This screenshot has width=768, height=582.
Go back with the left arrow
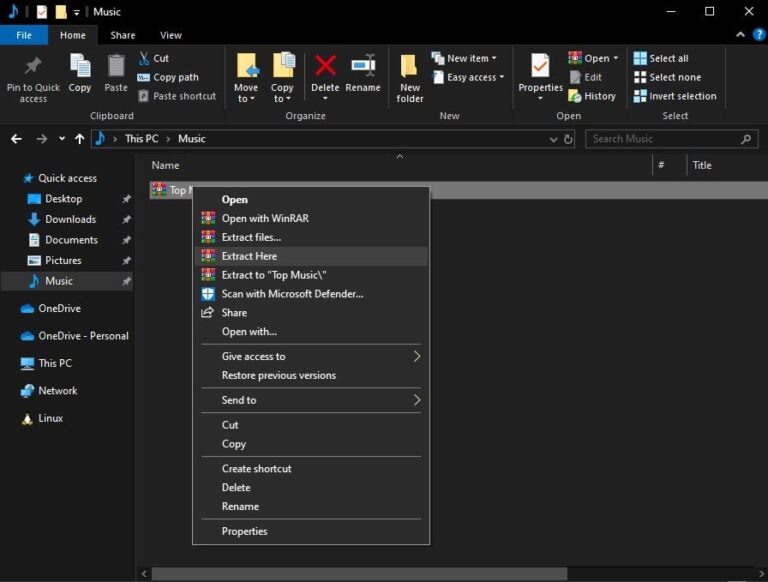[16, 139]
